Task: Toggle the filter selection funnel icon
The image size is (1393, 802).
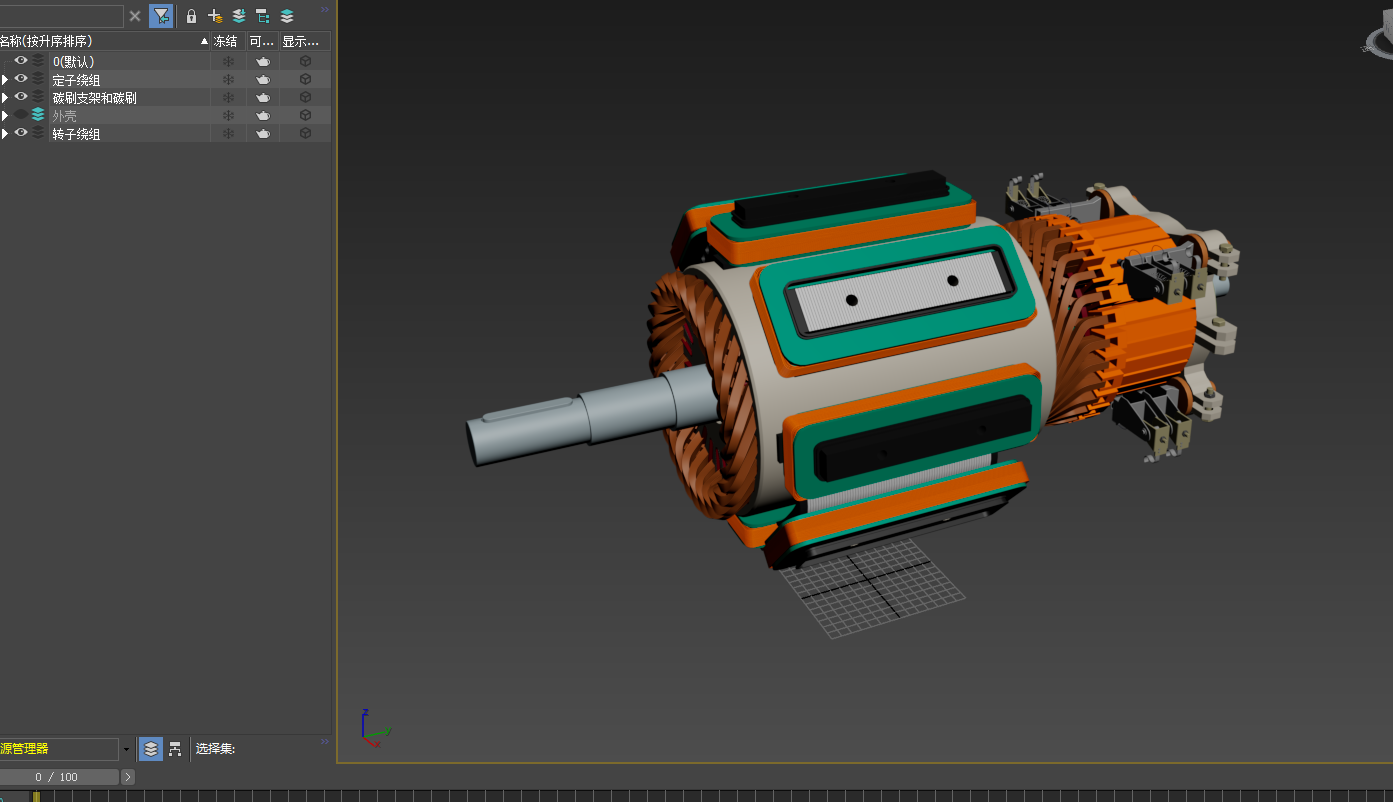Action: (x=161, y=16)
